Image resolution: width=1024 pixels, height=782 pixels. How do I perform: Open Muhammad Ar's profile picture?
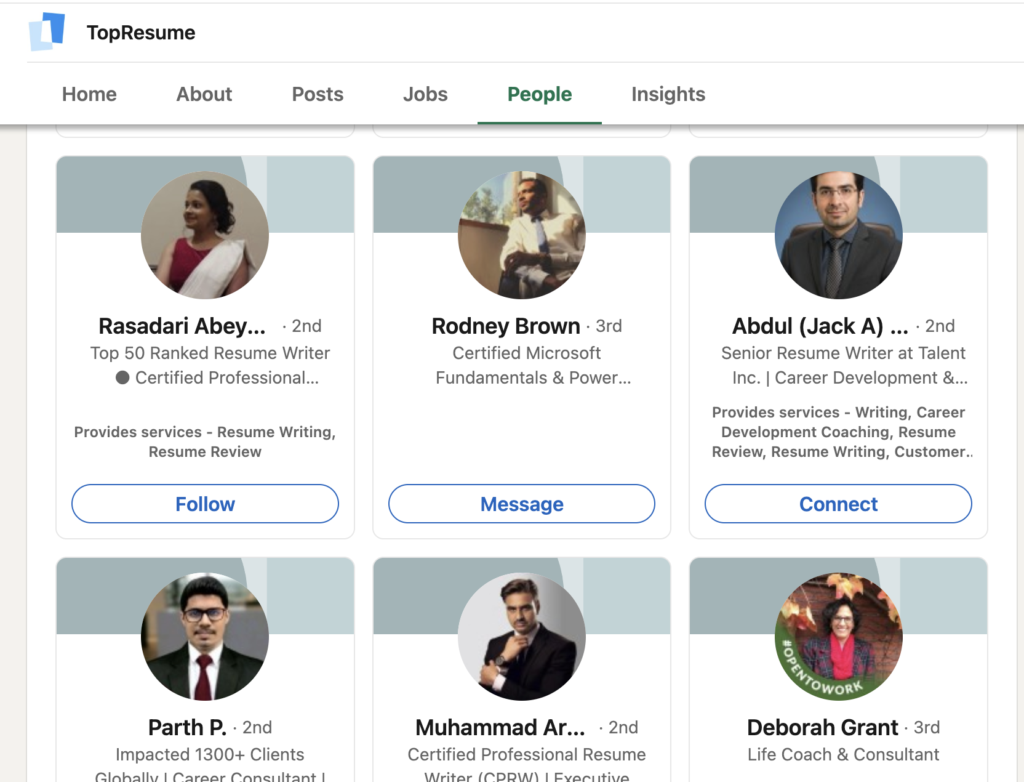pyautogui.click(x=521, y=637)
